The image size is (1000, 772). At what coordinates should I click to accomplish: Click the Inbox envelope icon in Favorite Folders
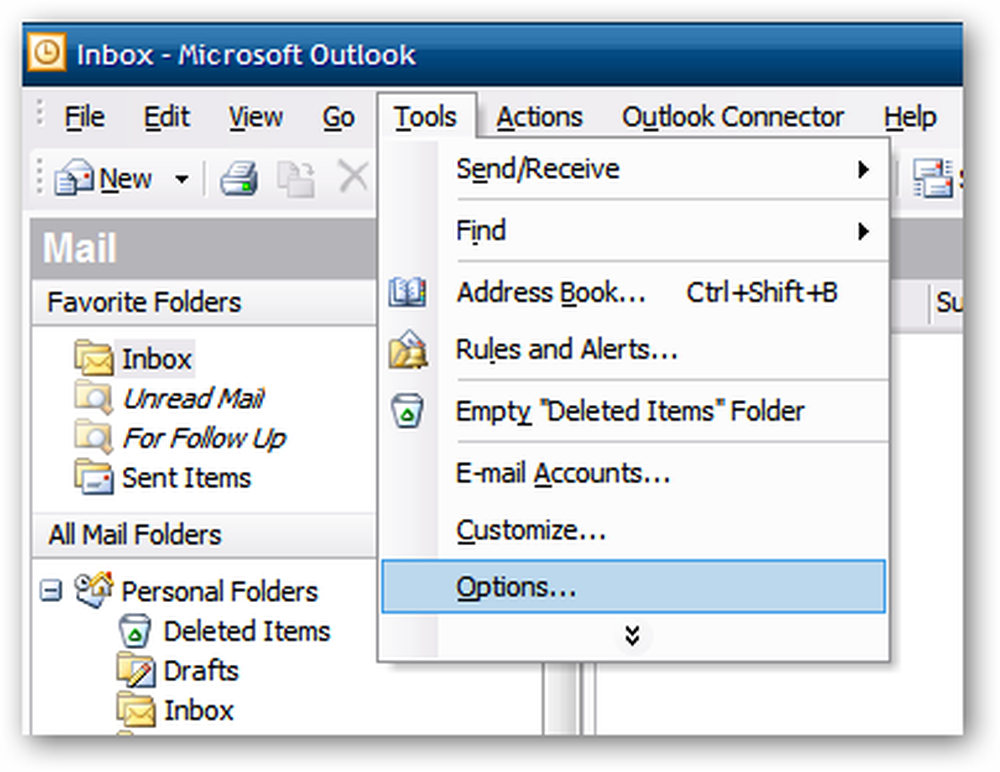click(94, 357)
